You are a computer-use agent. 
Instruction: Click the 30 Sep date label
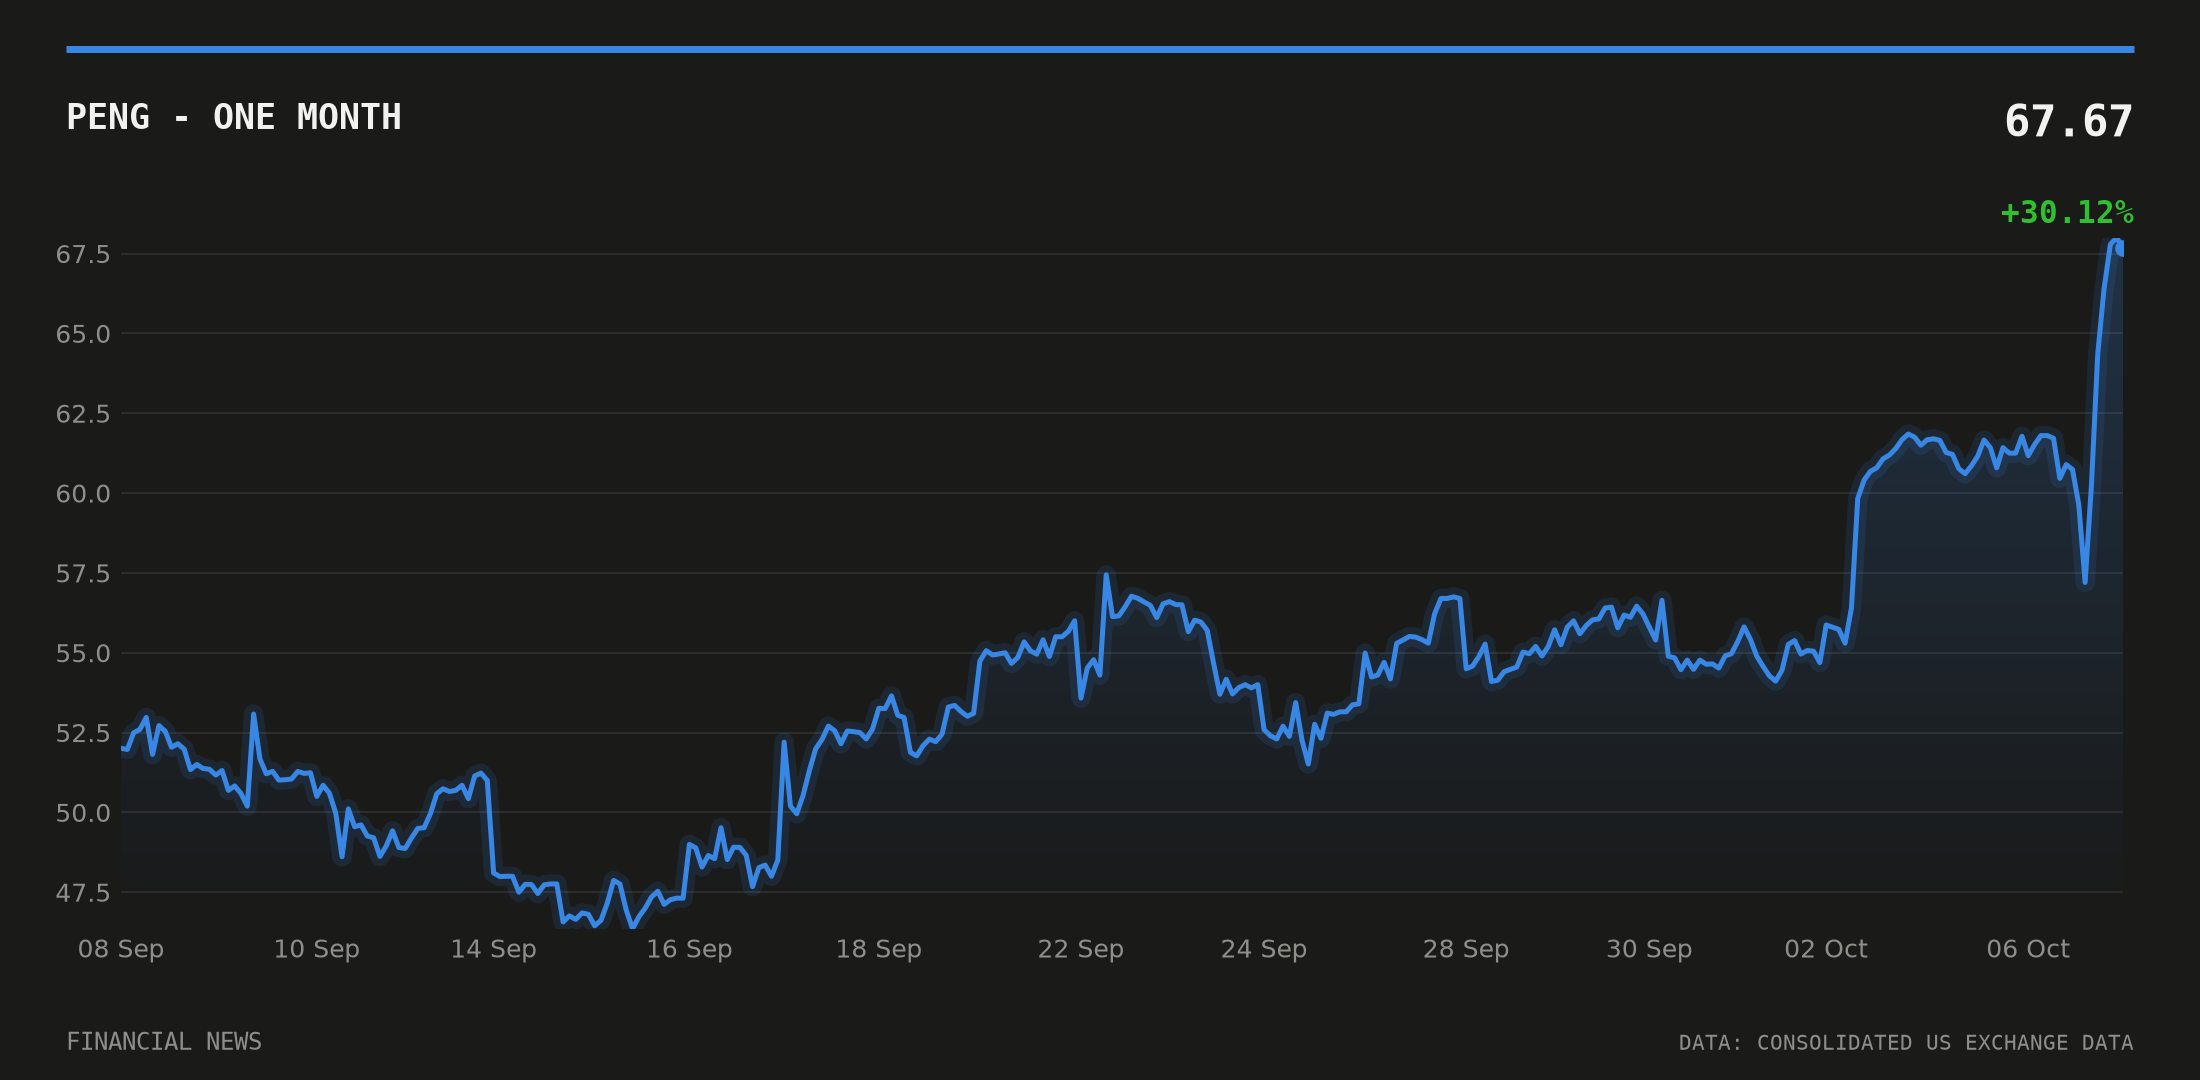coord(1649,950)
